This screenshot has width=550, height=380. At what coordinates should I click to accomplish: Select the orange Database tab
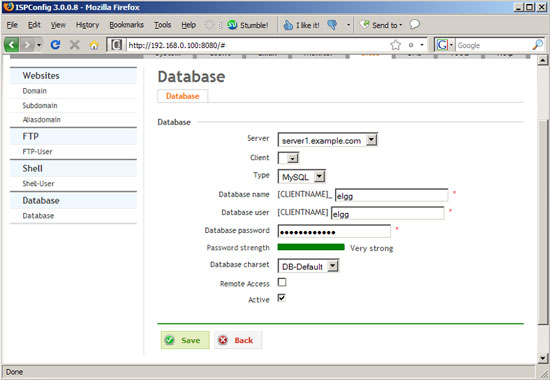coord(182,96)
